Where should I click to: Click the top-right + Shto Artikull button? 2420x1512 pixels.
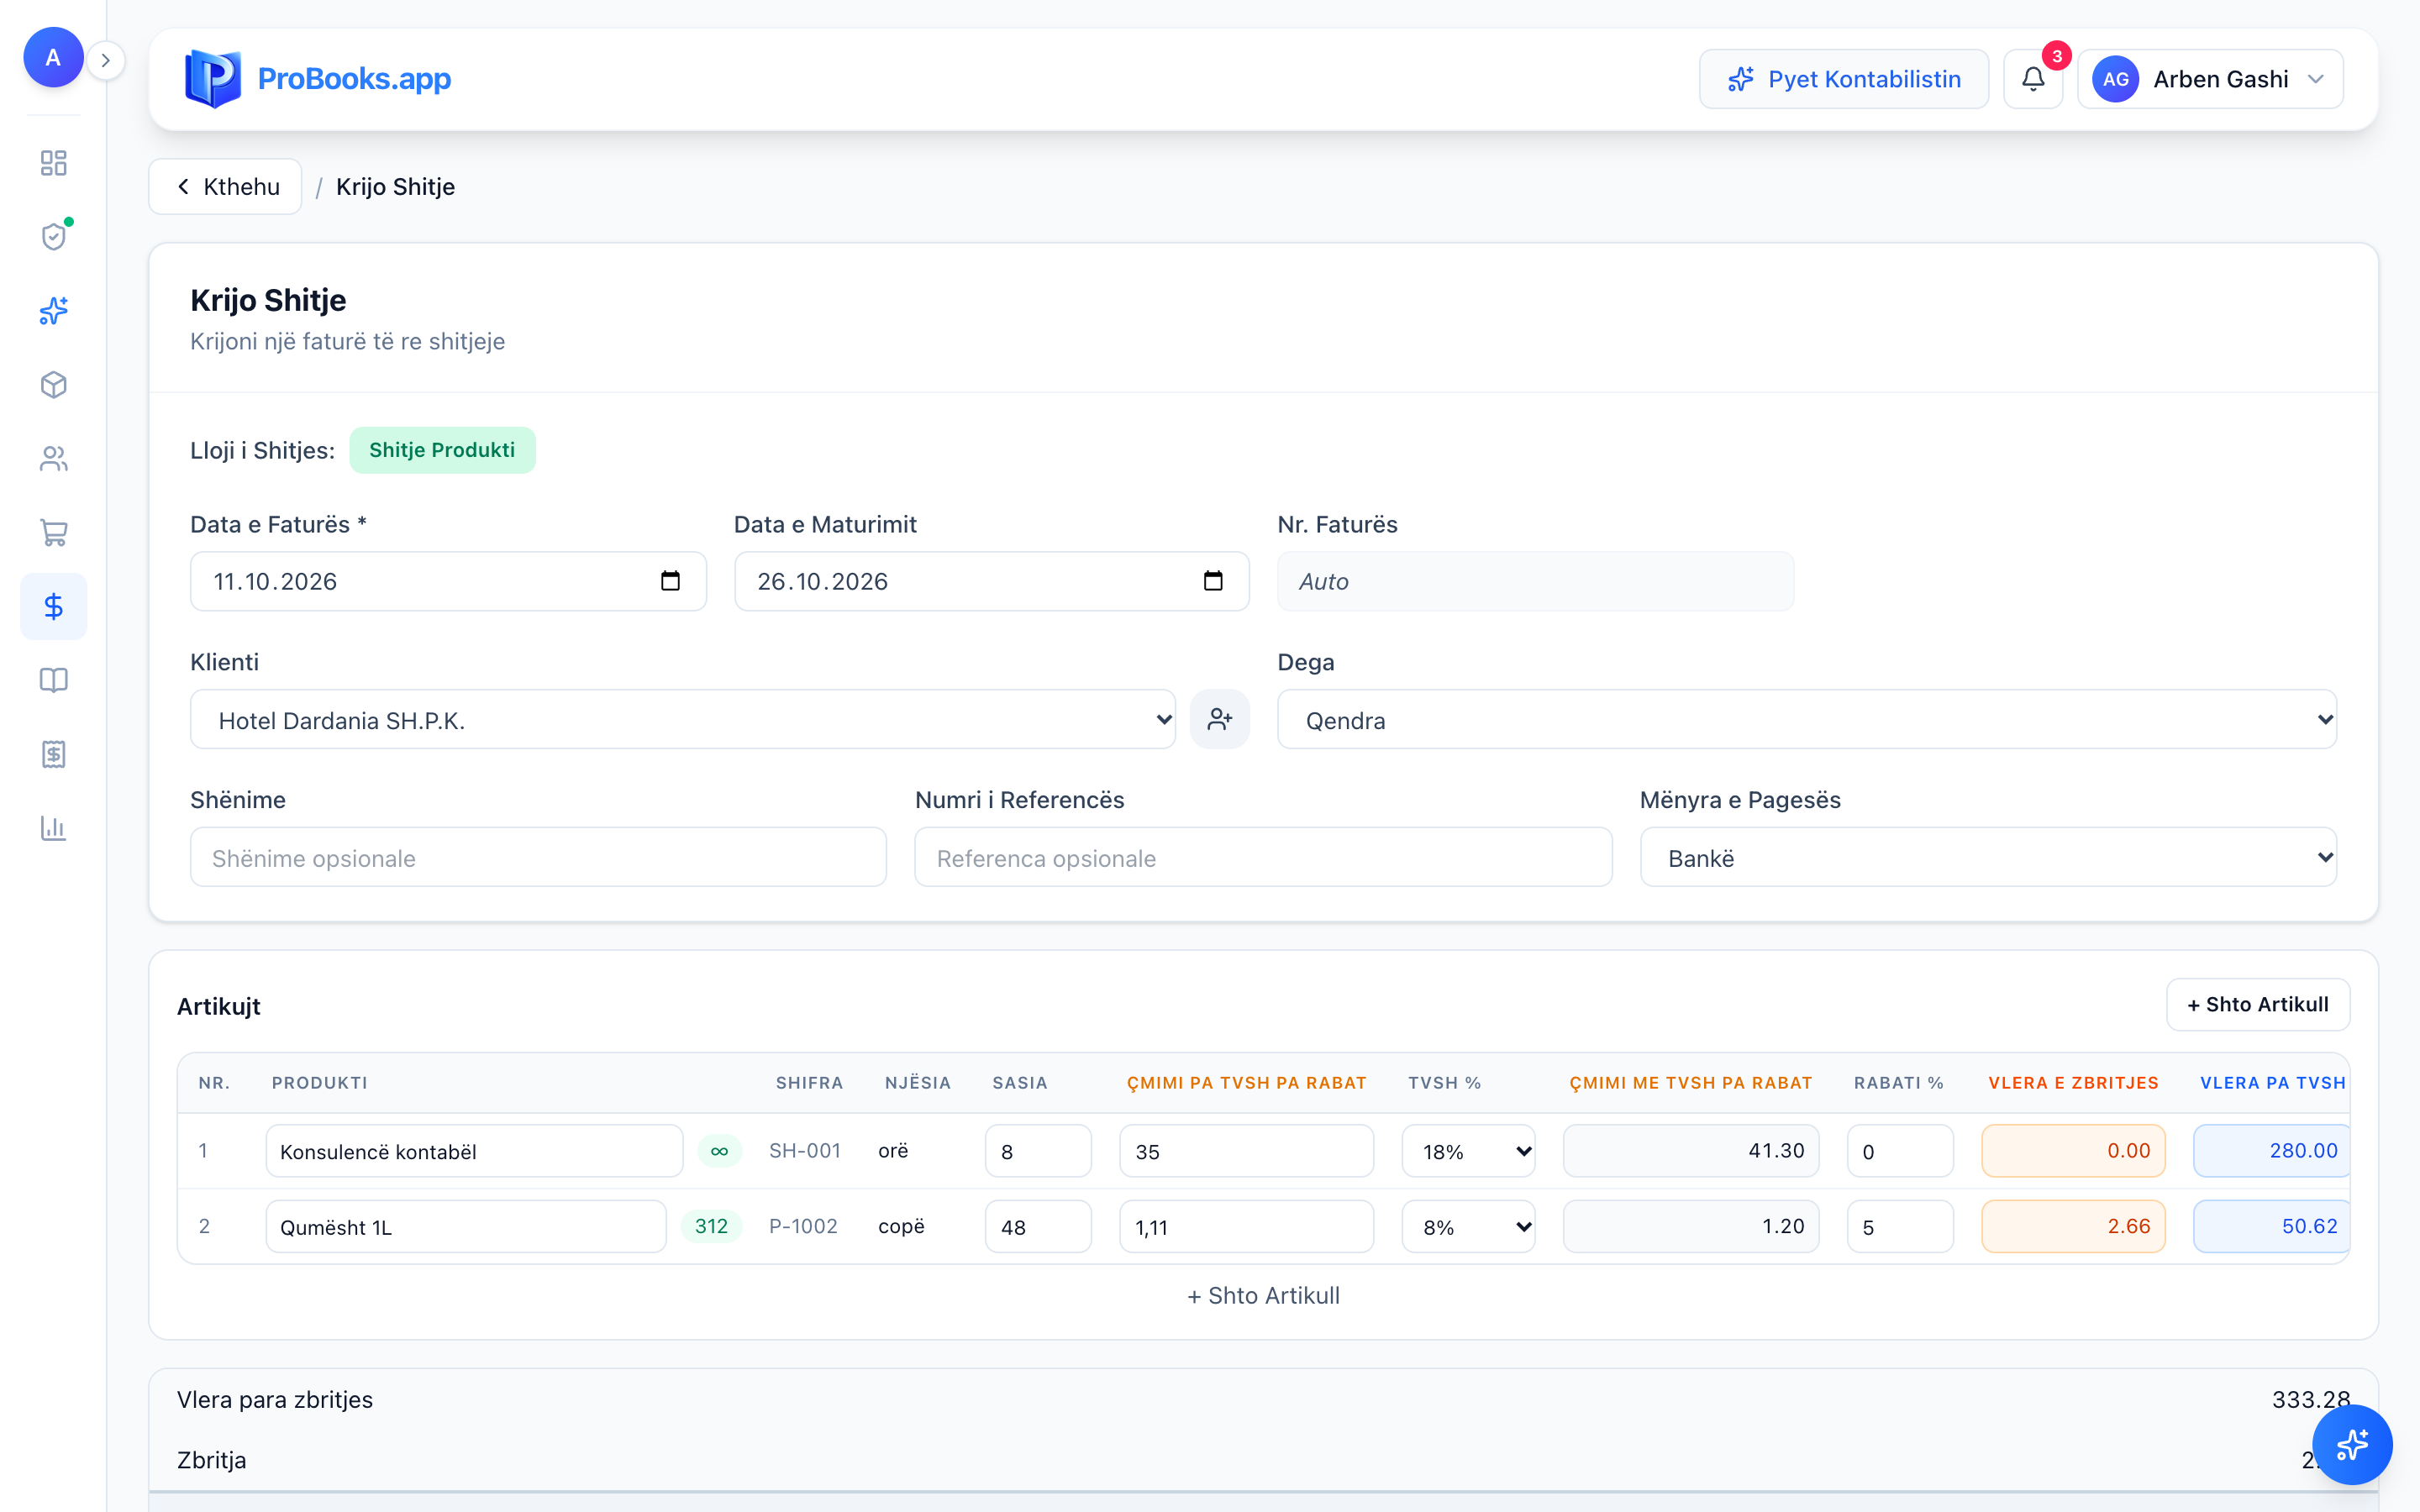pos(2258,1004)
